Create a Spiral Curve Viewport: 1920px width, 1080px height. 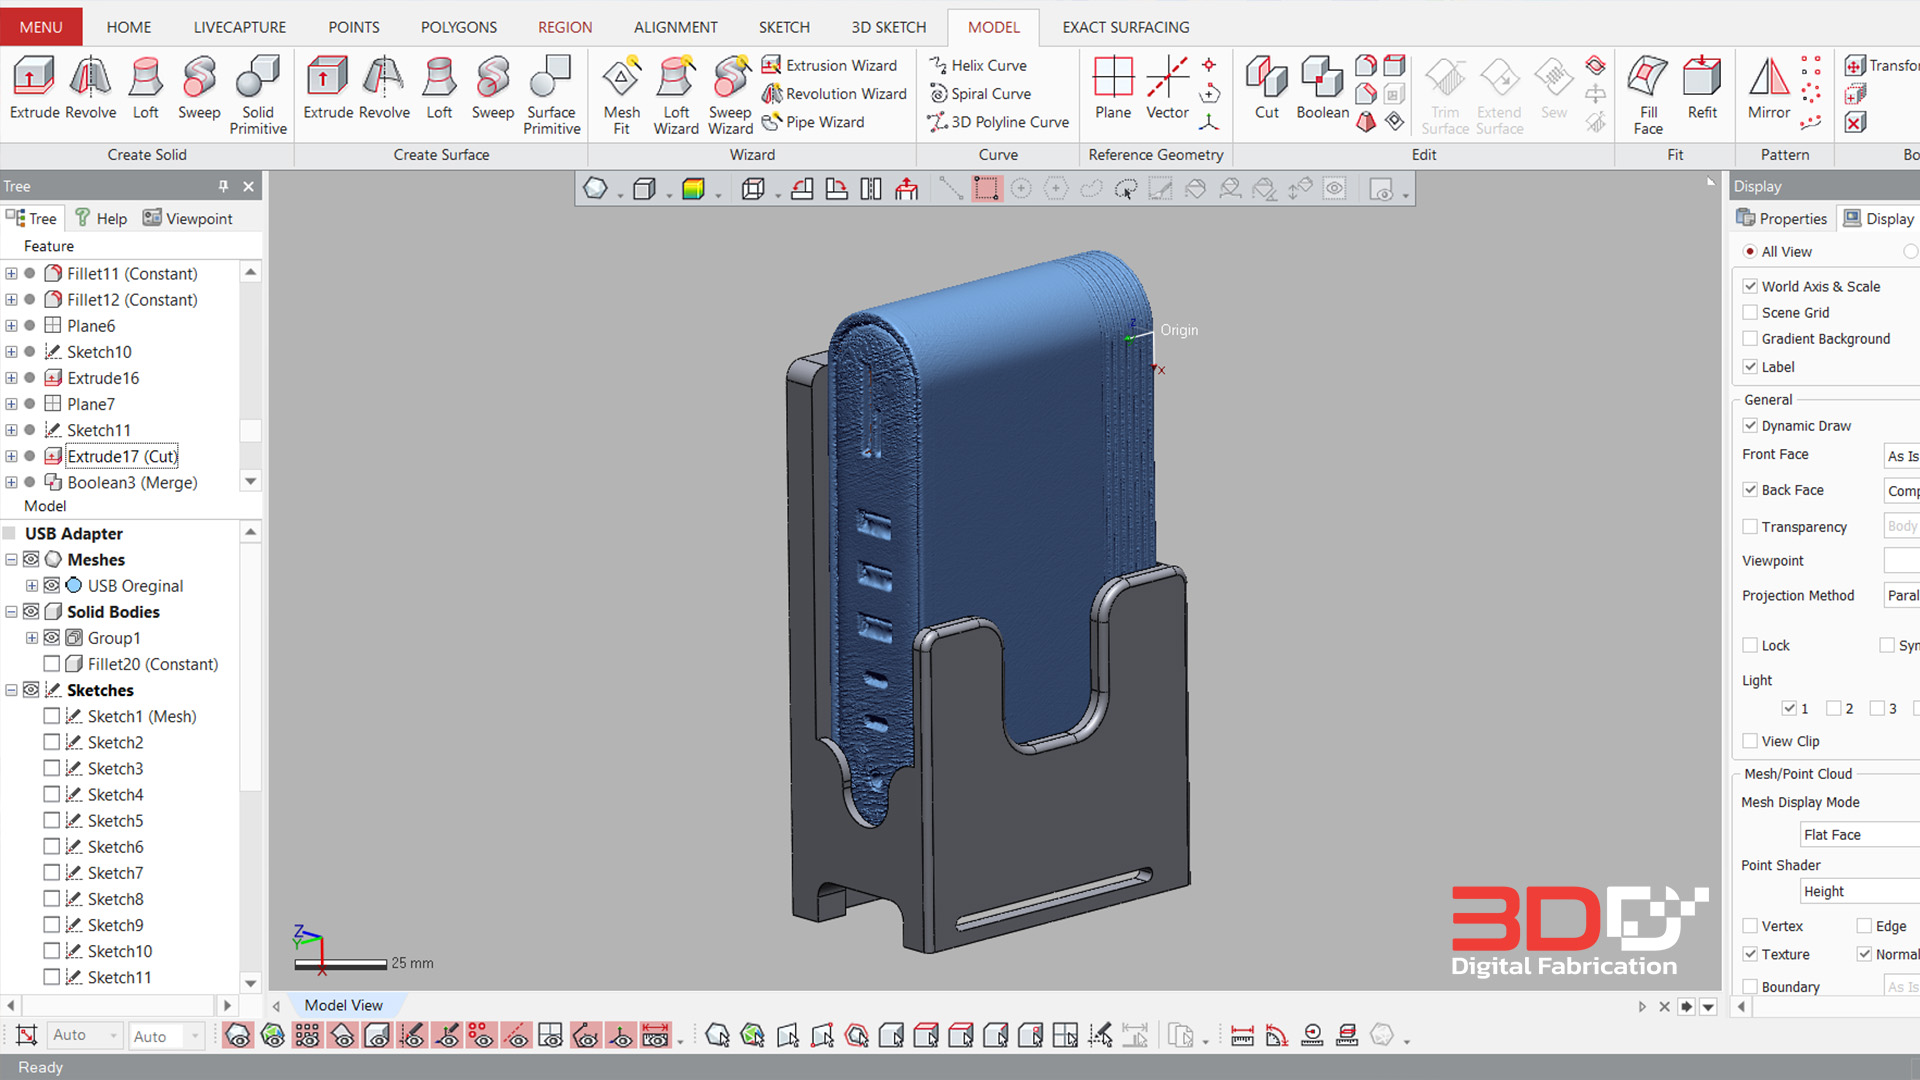[979, 93]
